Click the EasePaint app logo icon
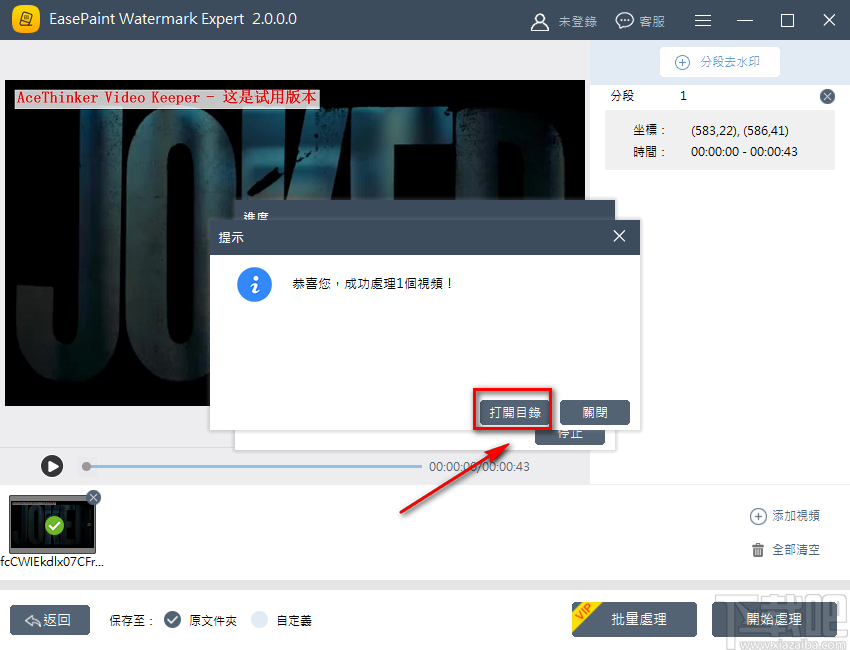The width and height of the screenshot is (850, 650). tap(25, 20)
